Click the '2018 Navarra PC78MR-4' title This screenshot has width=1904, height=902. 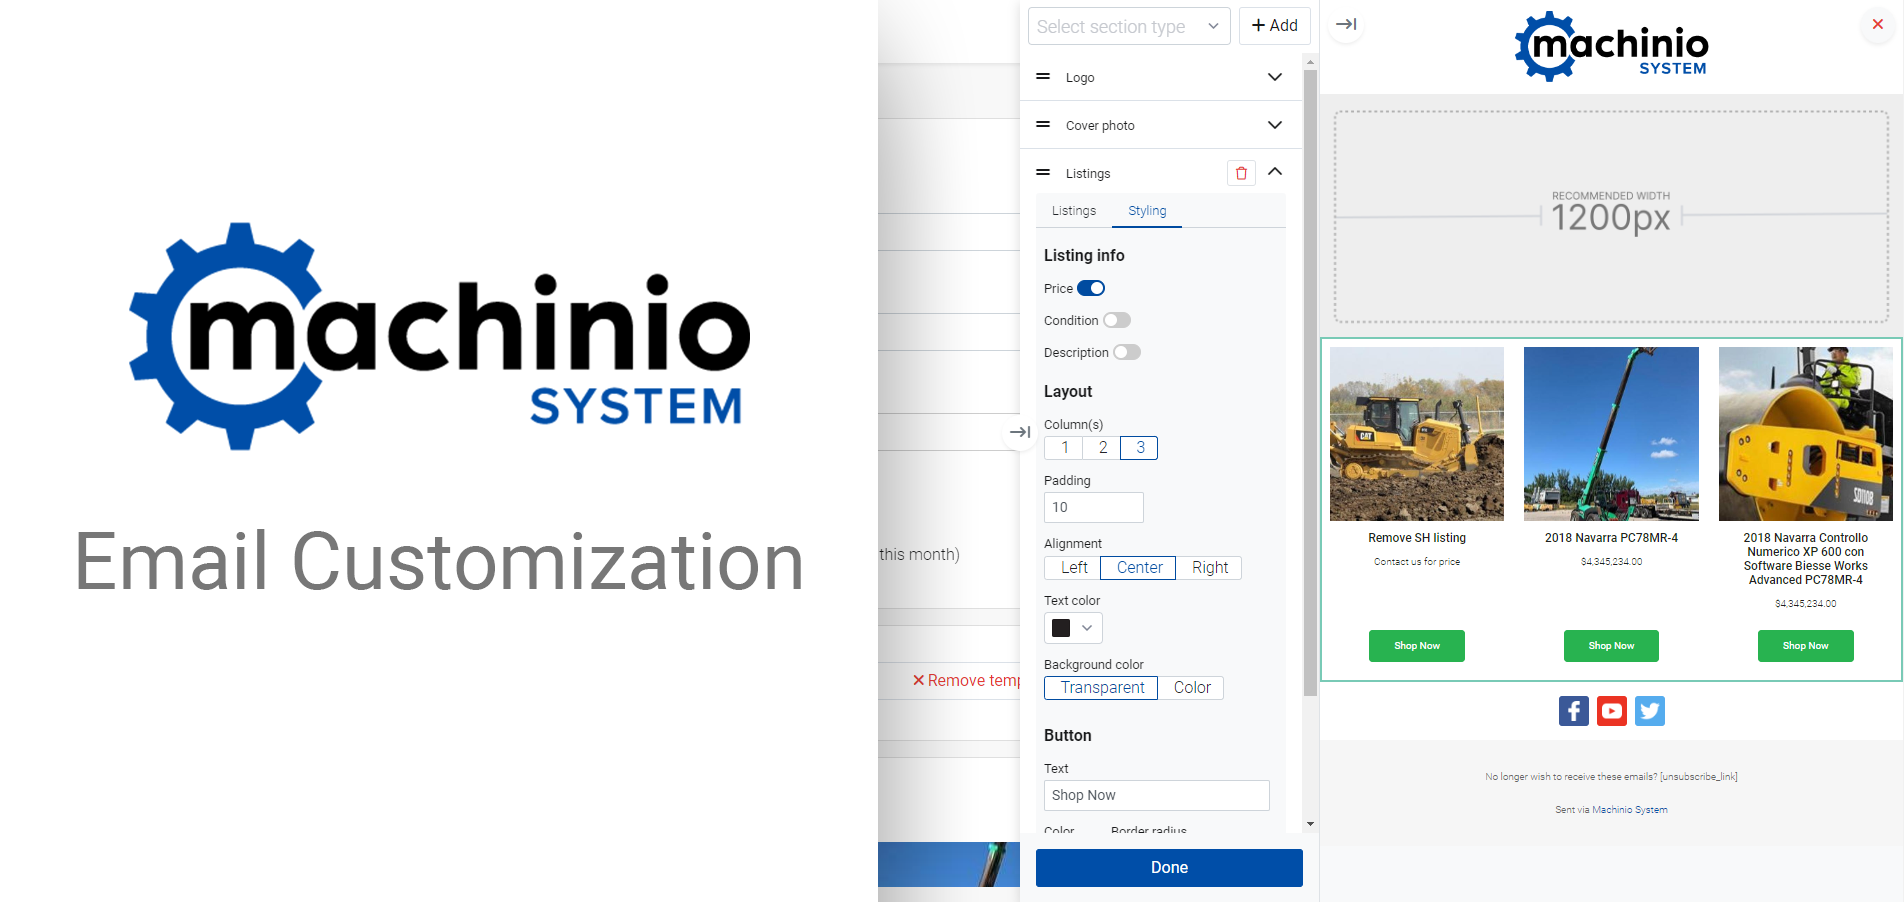[x=1611, y=538]
